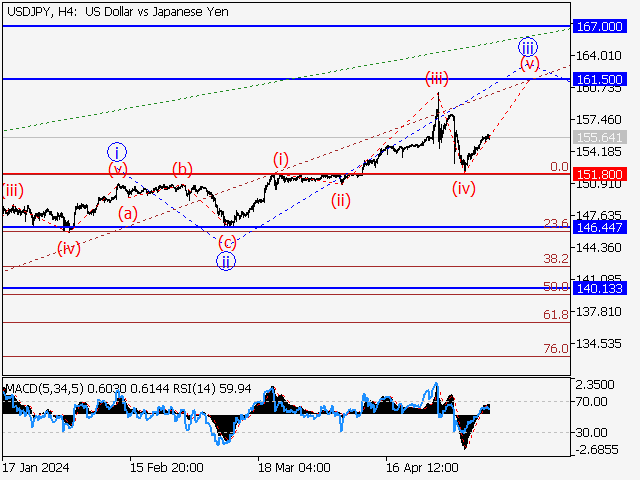Select the red 151.800 price label

click(600, 174)
